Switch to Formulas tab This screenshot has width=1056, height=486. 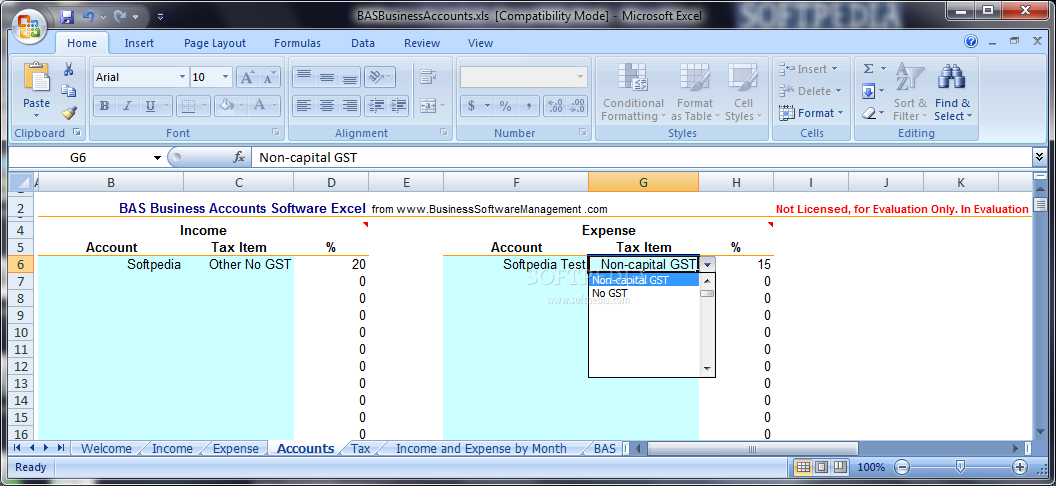point(297,43)
